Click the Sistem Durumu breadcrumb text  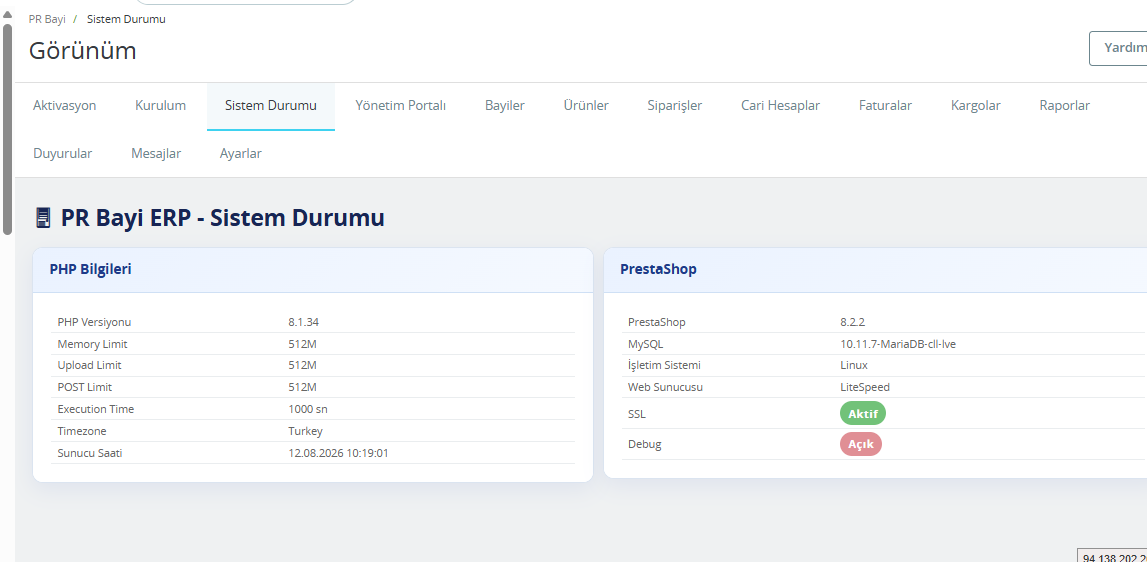(126, 19)
